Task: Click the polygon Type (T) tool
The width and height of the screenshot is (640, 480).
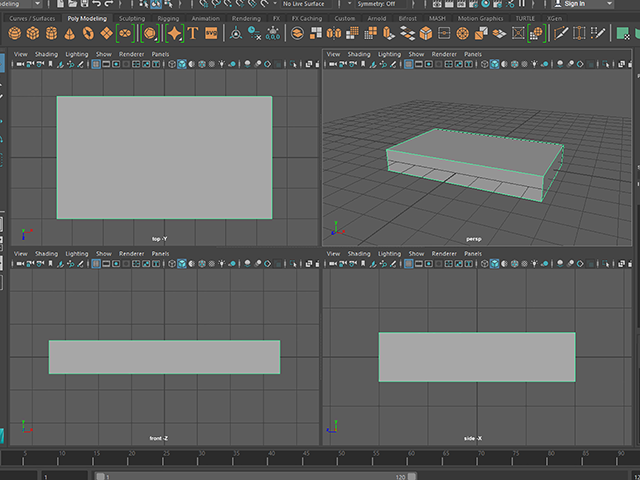Action: (x=193, y=33)
